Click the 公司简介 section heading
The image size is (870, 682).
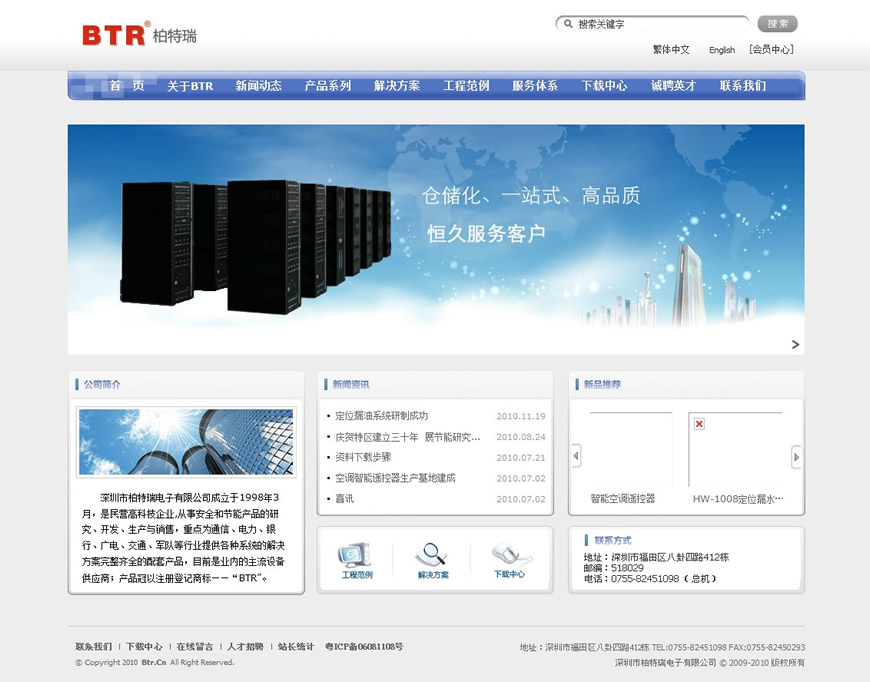102,384
